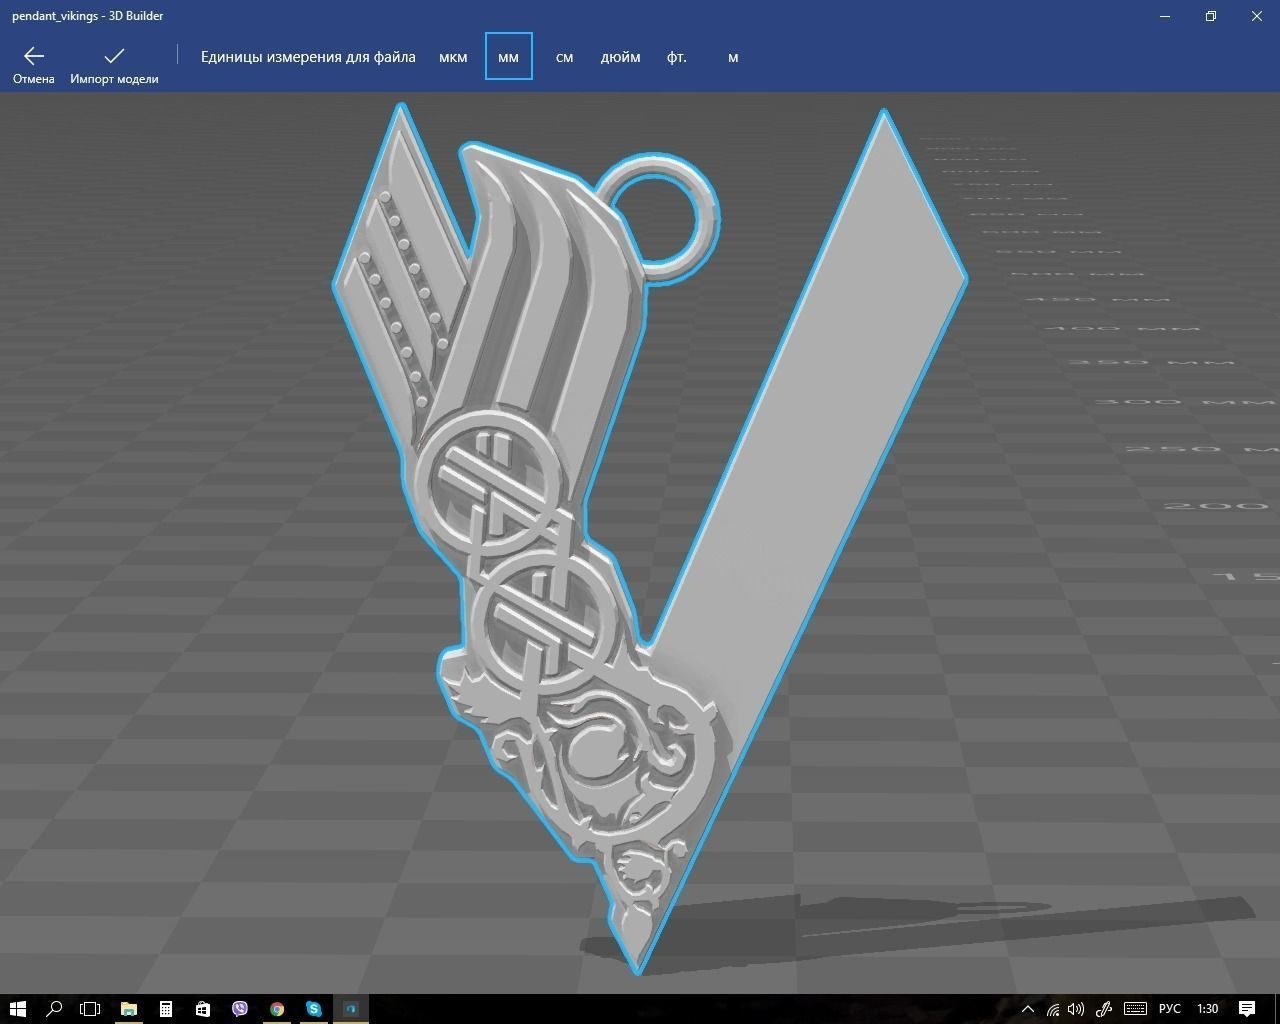Image resolution: width=1280 pixels, height=1024 pixels.
Task: Switch РУС input language
Action: [x=1169, y=1009]
